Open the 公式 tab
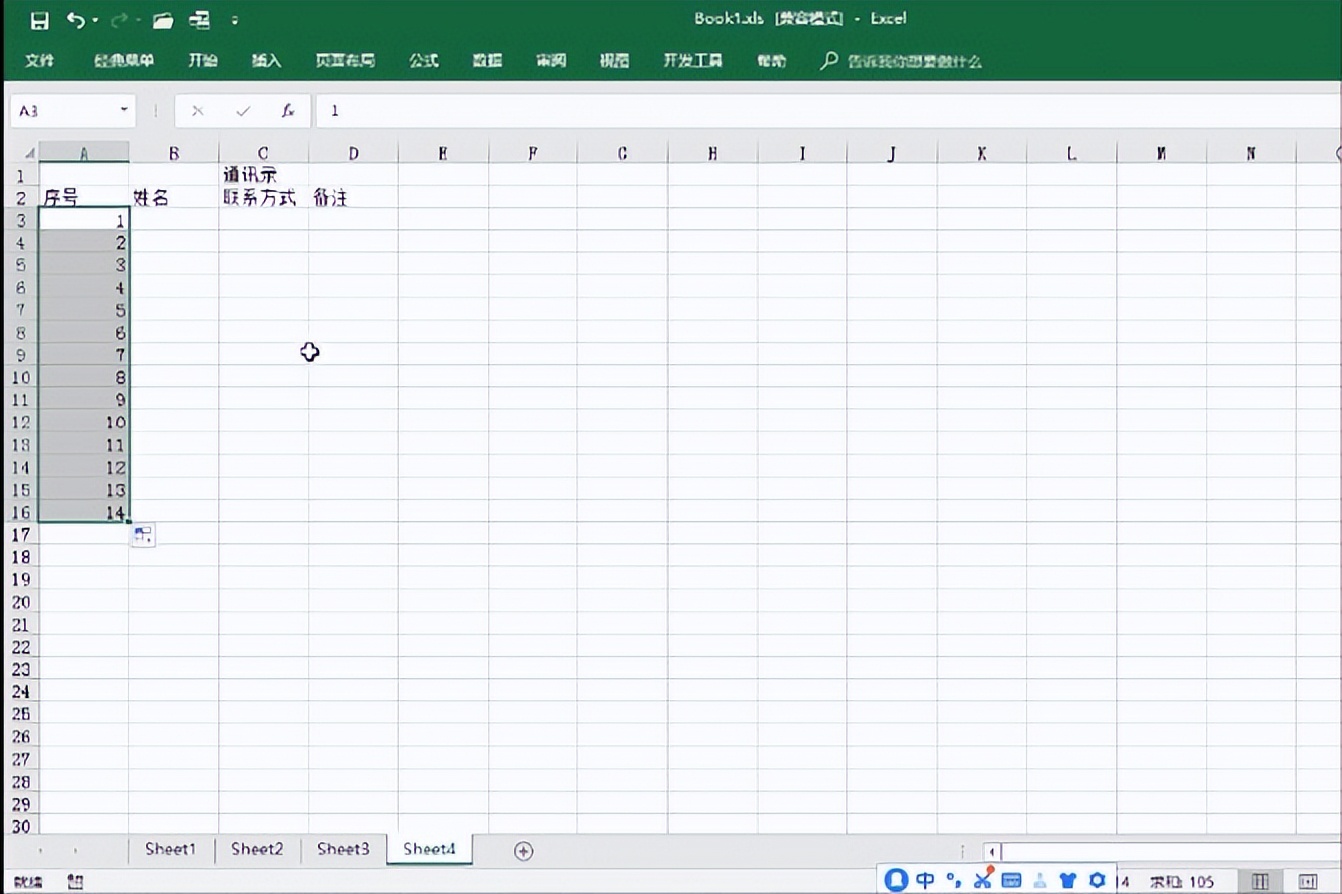This screenshot has height=894, width=1342. point(424,61)
